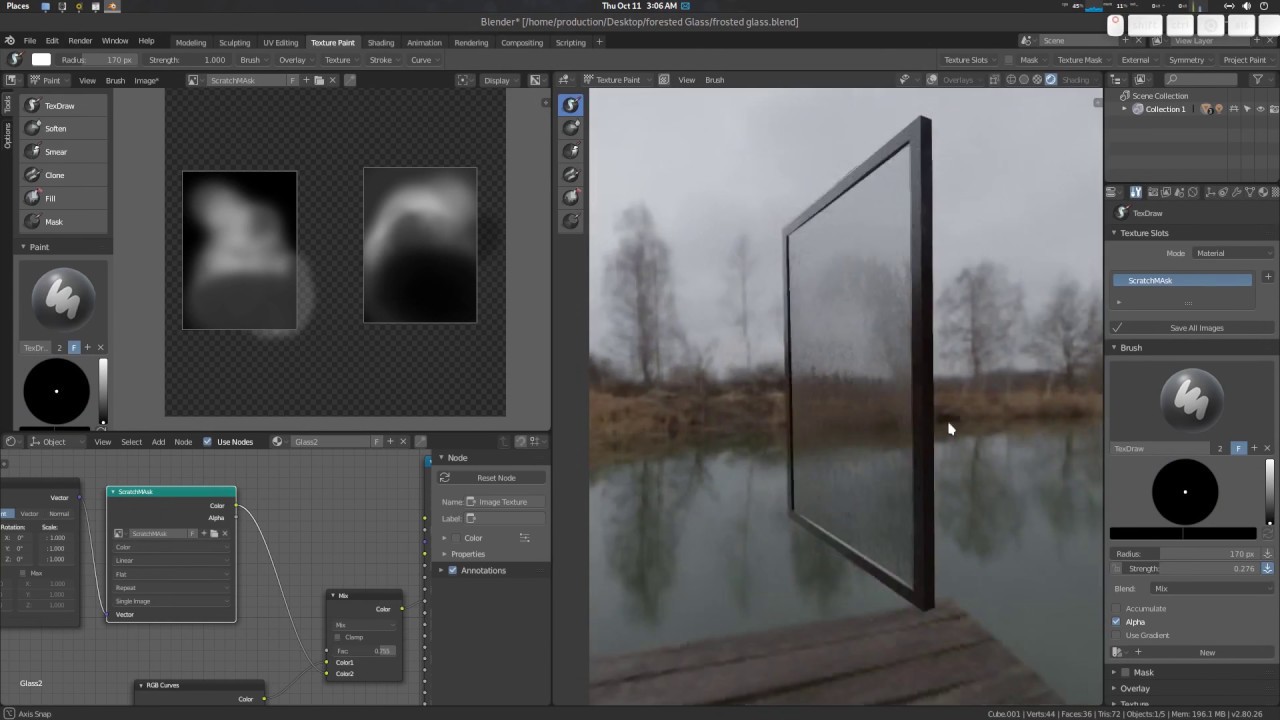
Task: Switch to the Sculpting workspace tab
Action: (235, 42)
